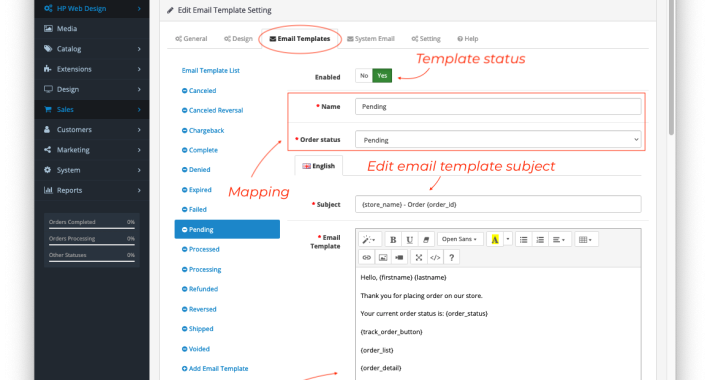Click the pencil icon beside the page title
The height and width of the screenshot is (380, 710).
pos(170,10)
